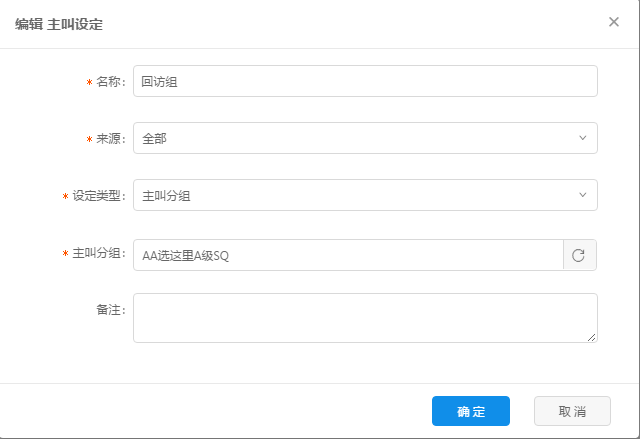Image resolution: width=640 pixels, height=439 pixels.
Task: Click inside the 备注 text area
Action: click(x=364, y=317)
